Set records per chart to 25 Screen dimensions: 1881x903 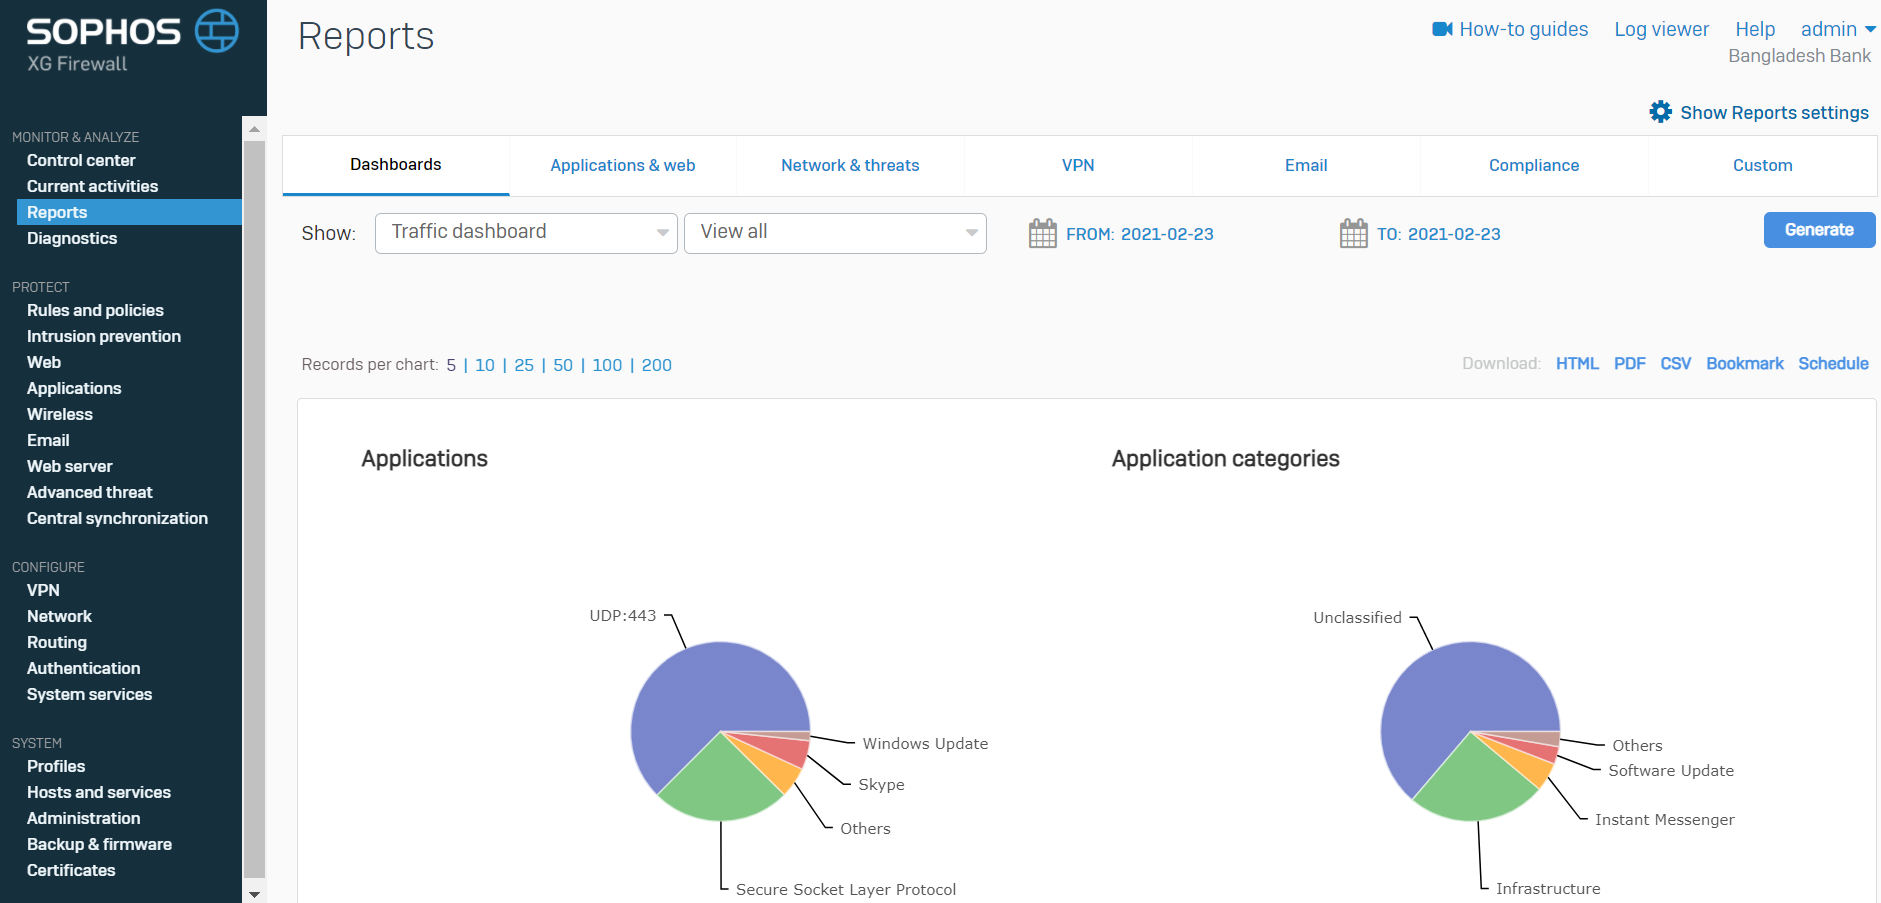(524, 365)
